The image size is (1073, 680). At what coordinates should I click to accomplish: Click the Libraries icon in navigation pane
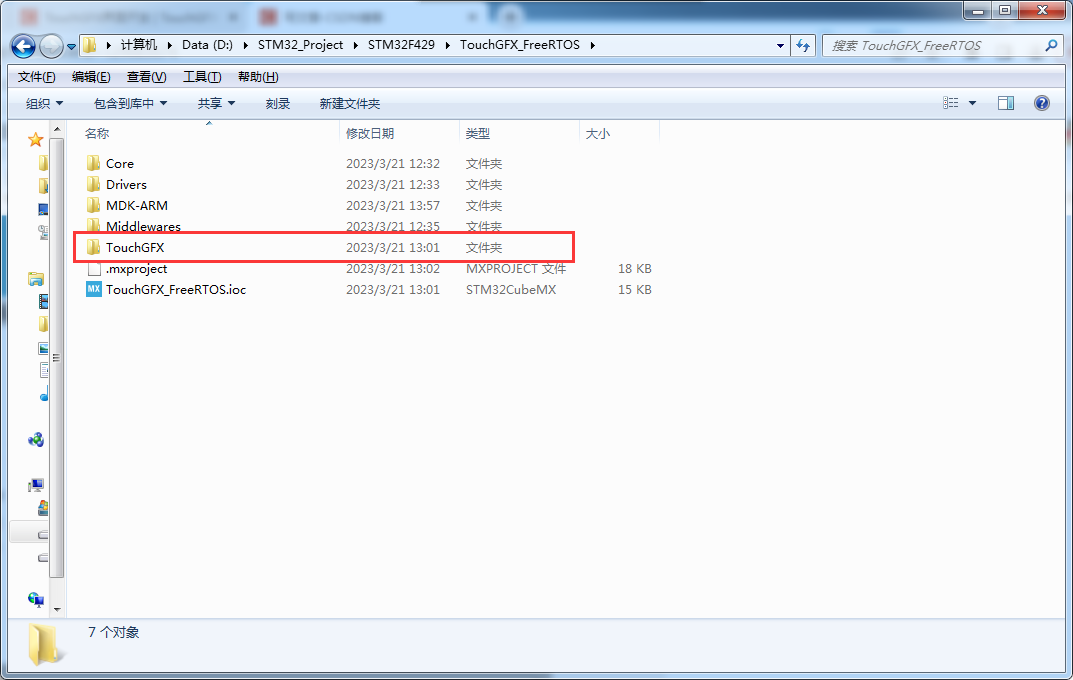[36, 279]
